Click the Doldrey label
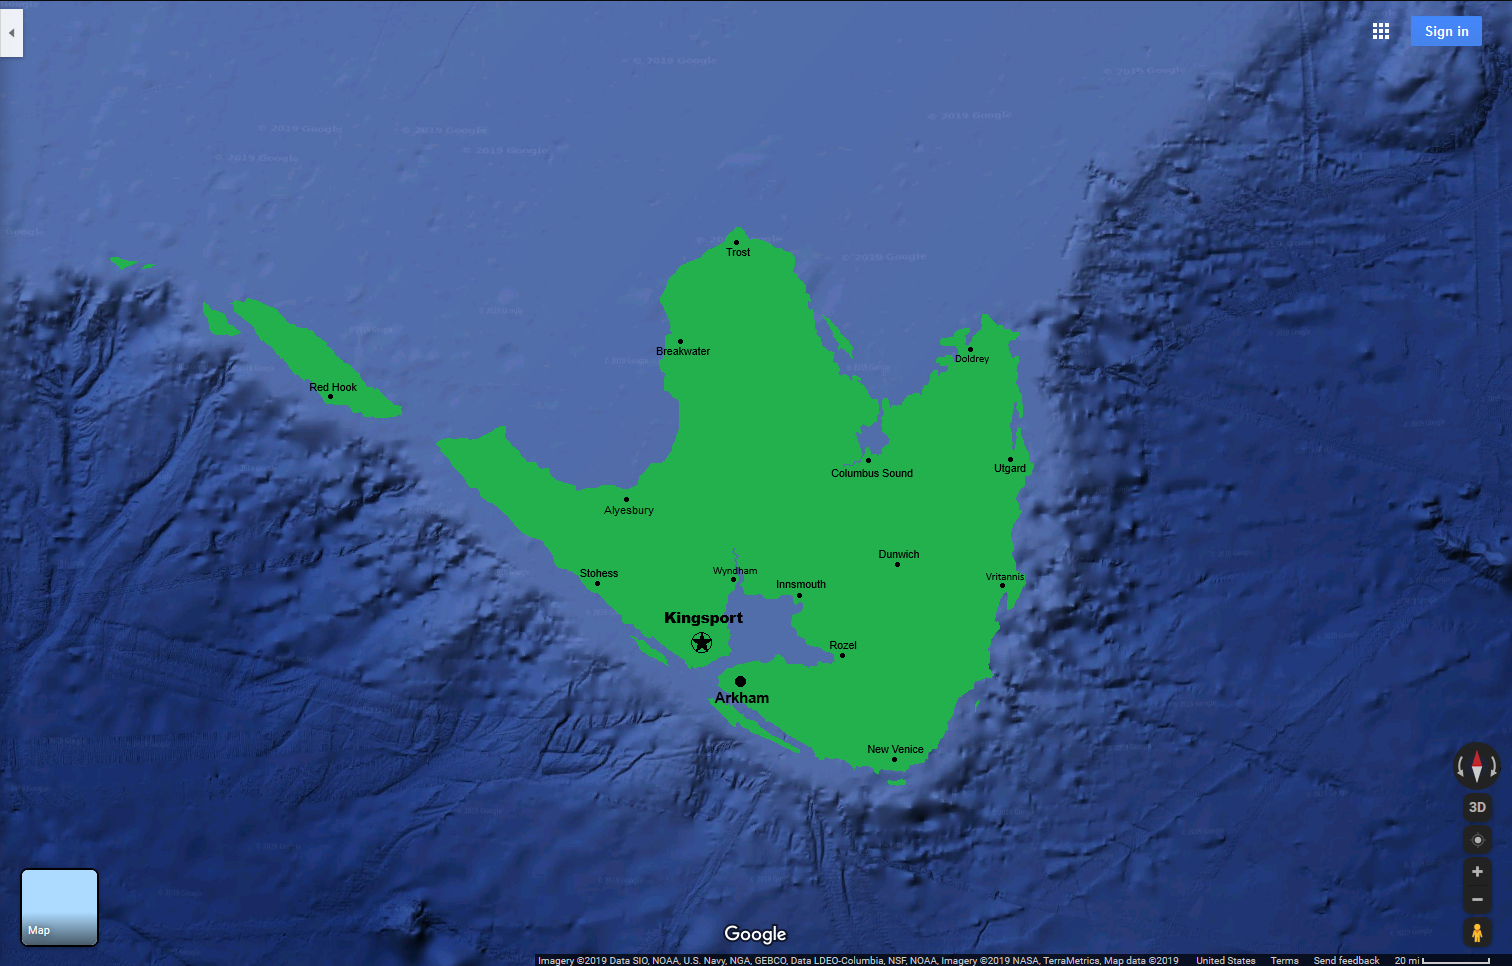 point(972,358)
